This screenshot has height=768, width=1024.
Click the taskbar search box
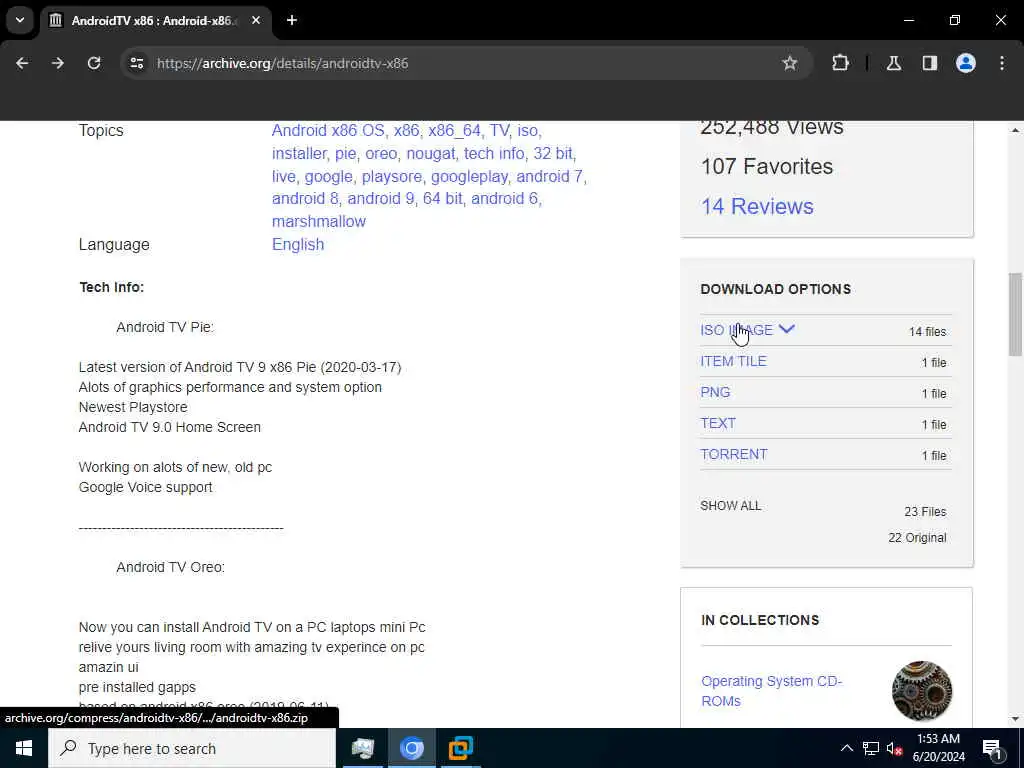point(192,748)
